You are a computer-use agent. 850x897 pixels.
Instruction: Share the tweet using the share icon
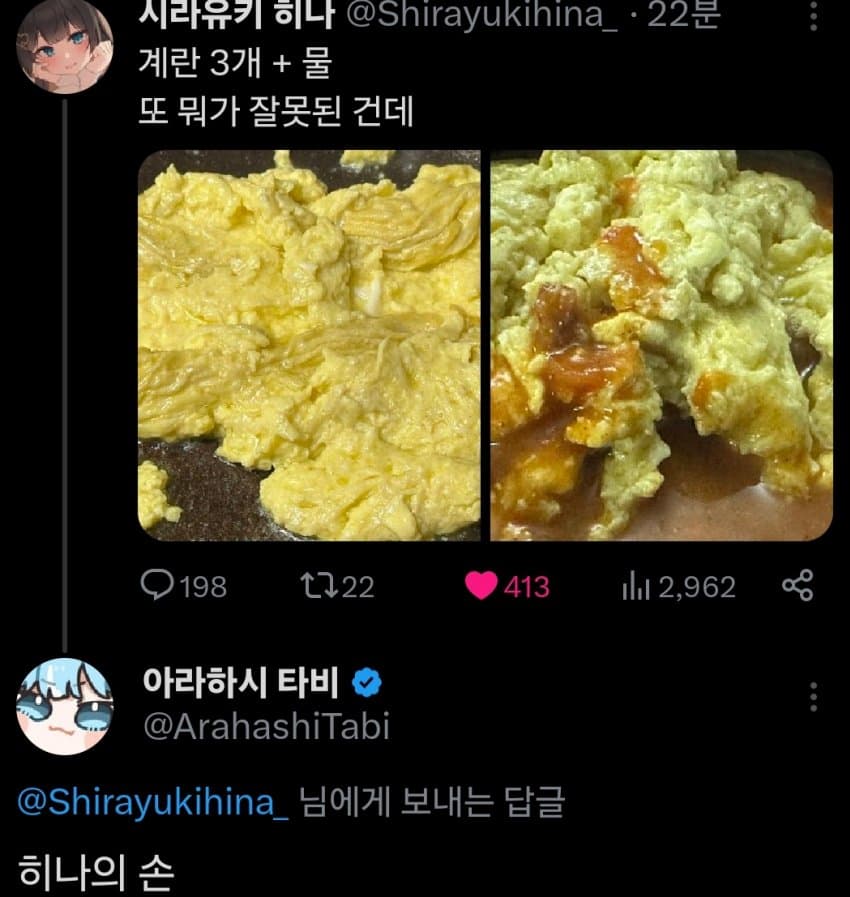pyautogui.click(x=797, y=585)
